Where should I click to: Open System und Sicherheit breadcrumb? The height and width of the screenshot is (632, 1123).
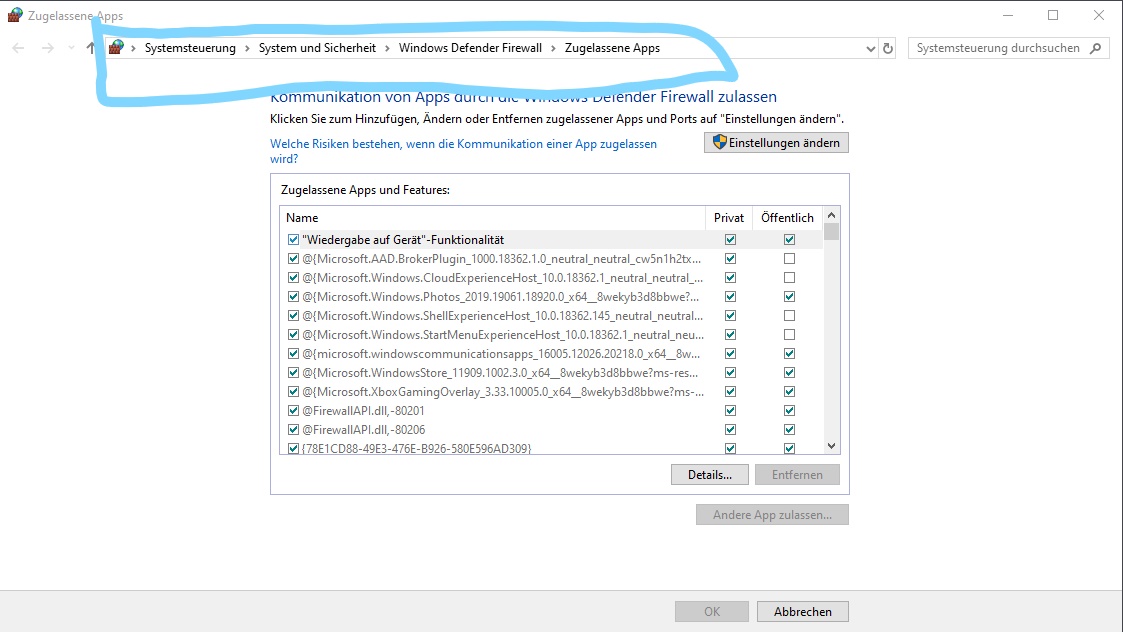pyautogui.click(x=317, y=48)
